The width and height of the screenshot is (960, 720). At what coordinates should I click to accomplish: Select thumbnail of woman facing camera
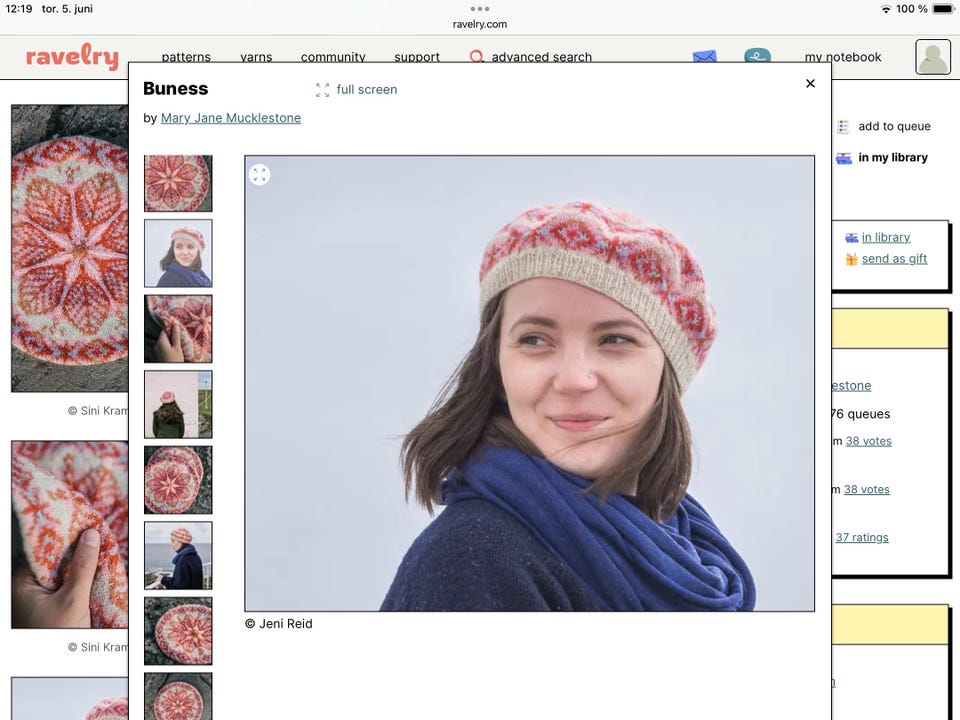[178, 253]
